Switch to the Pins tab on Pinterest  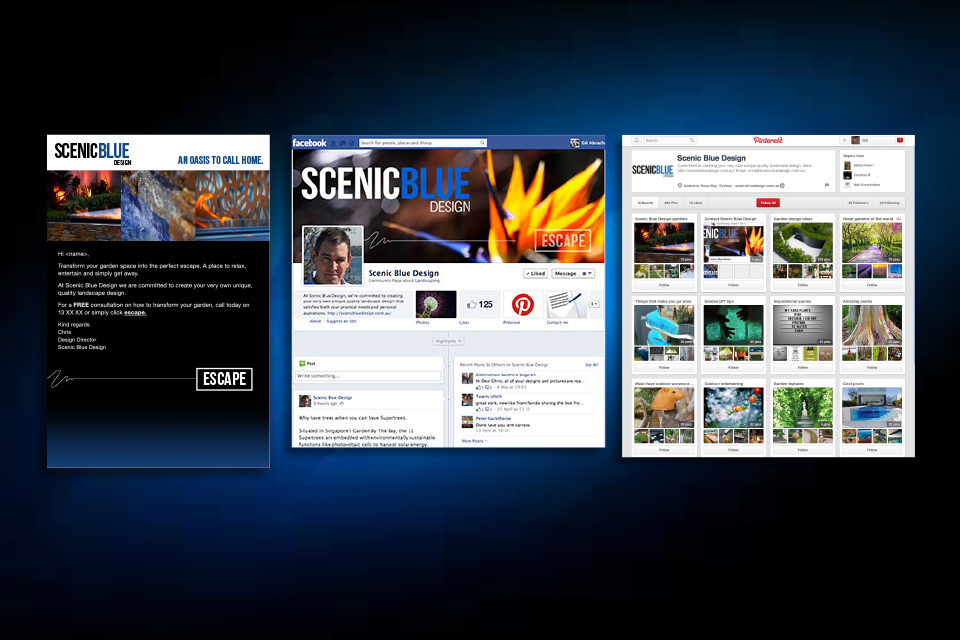671,202
